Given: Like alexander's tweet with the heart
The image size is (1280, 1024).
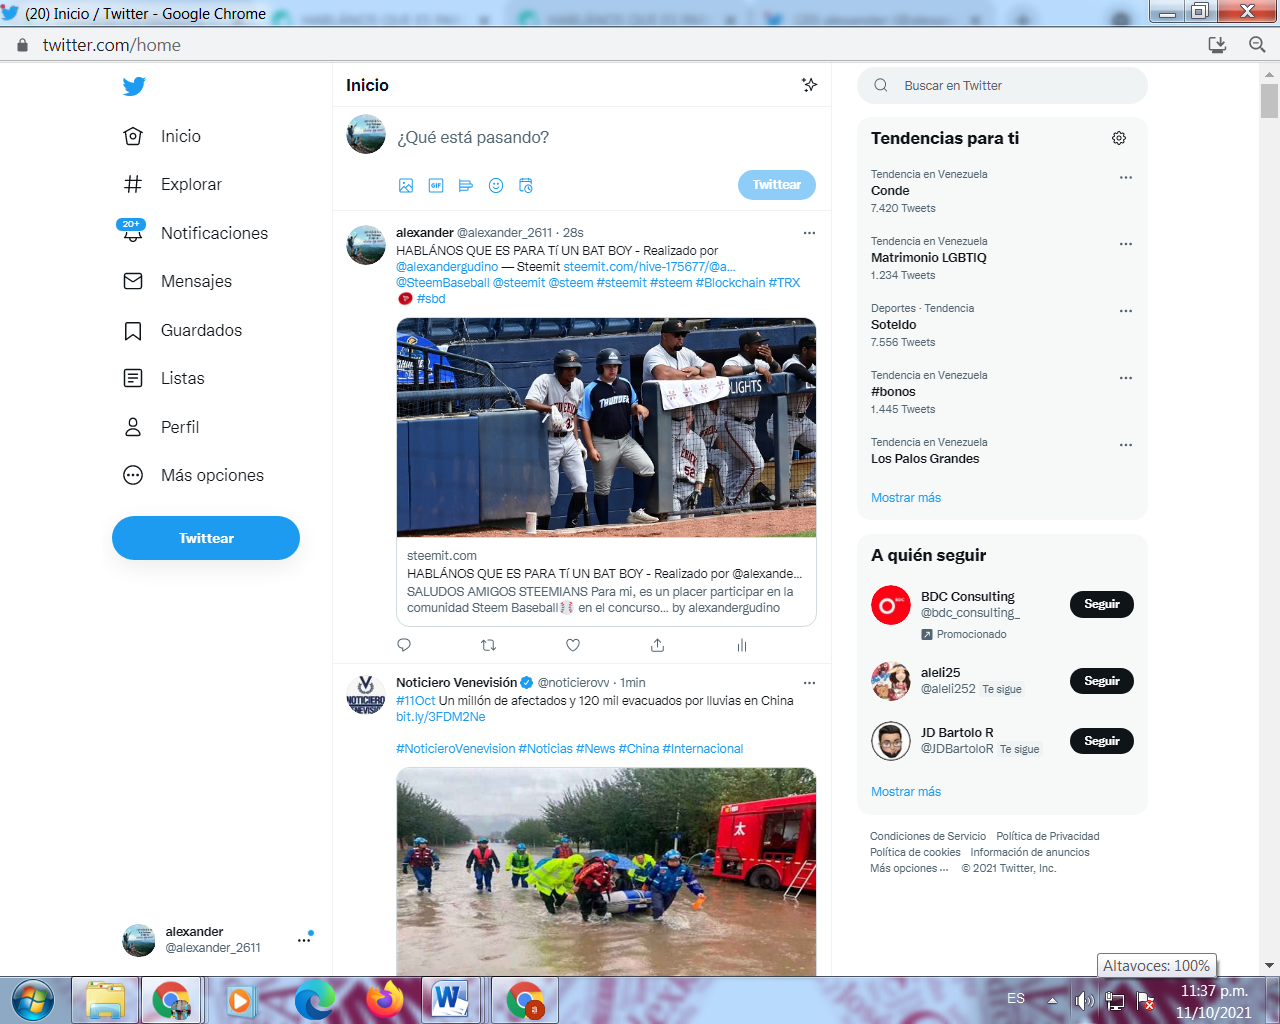Looking at the screenshot, I should pos(573,645).
